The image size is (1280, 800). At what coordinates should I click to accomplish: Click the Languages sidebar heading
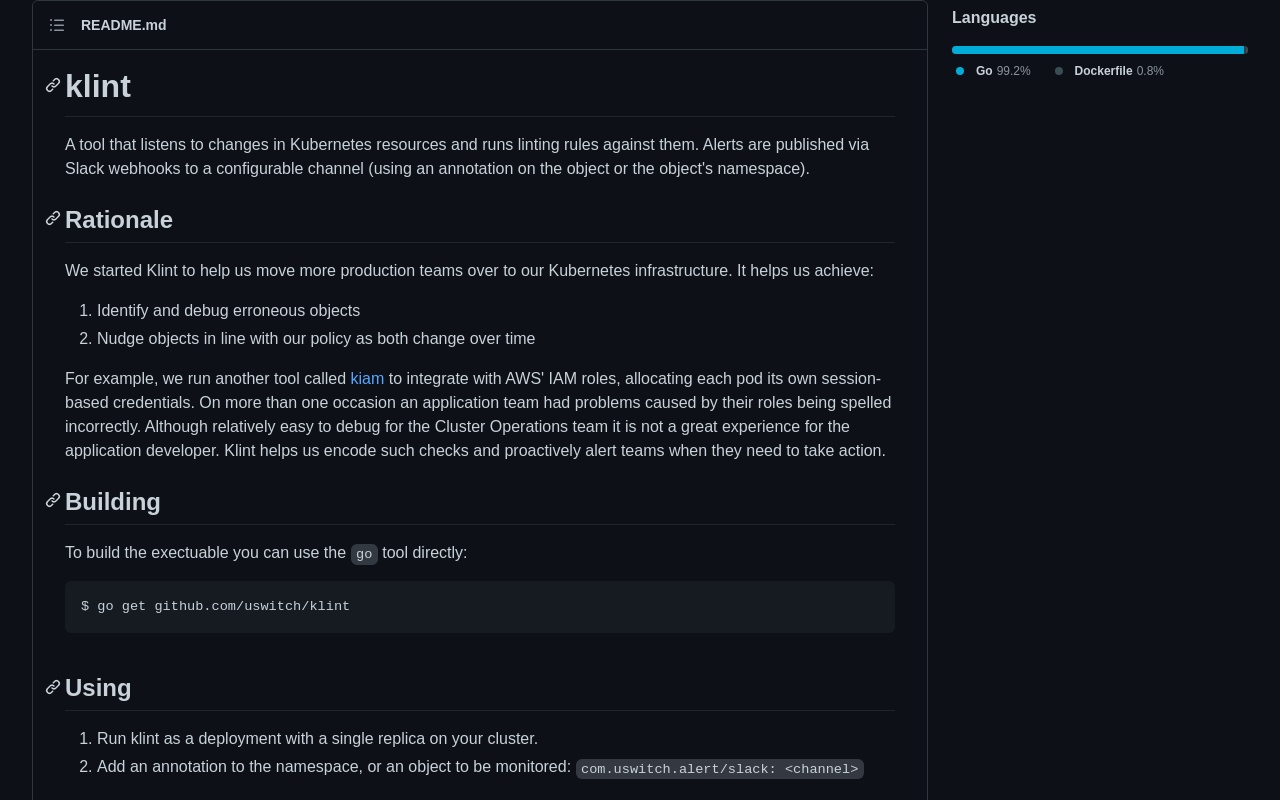pyautogui.click(x=994, y=18)
